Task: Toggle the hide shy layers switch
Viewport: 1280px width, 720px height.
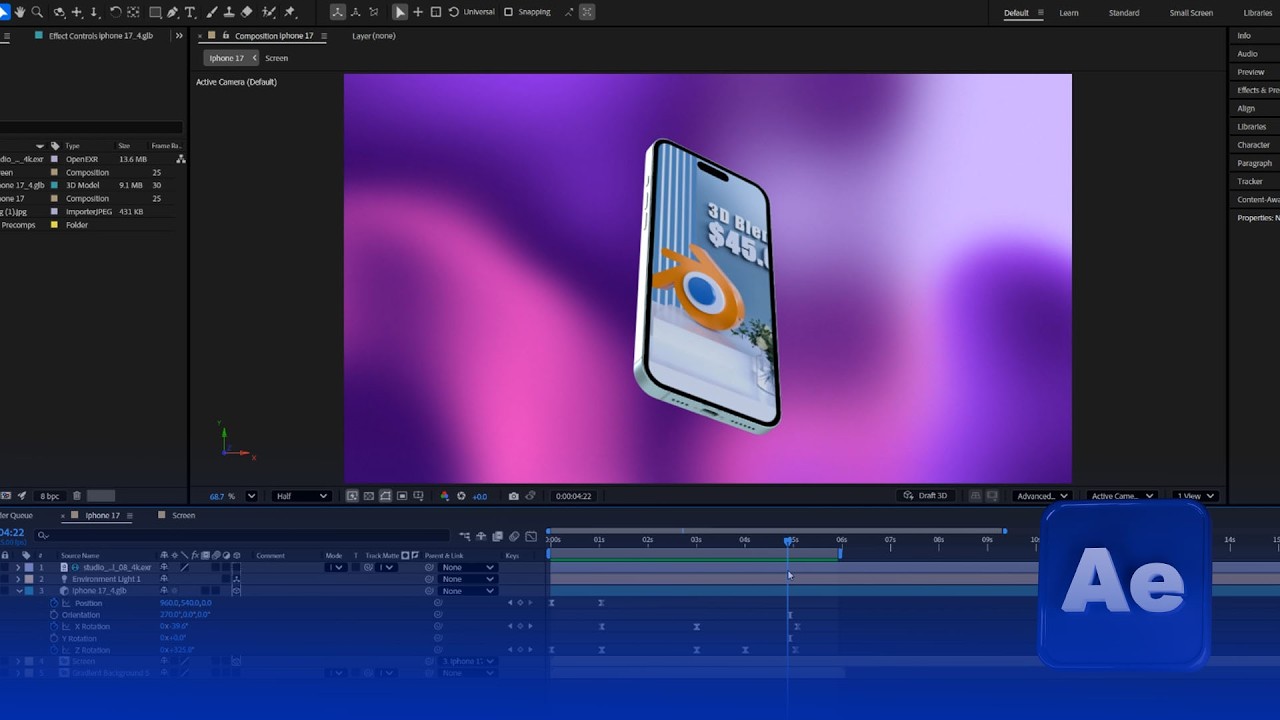Action: coord(481,537)
